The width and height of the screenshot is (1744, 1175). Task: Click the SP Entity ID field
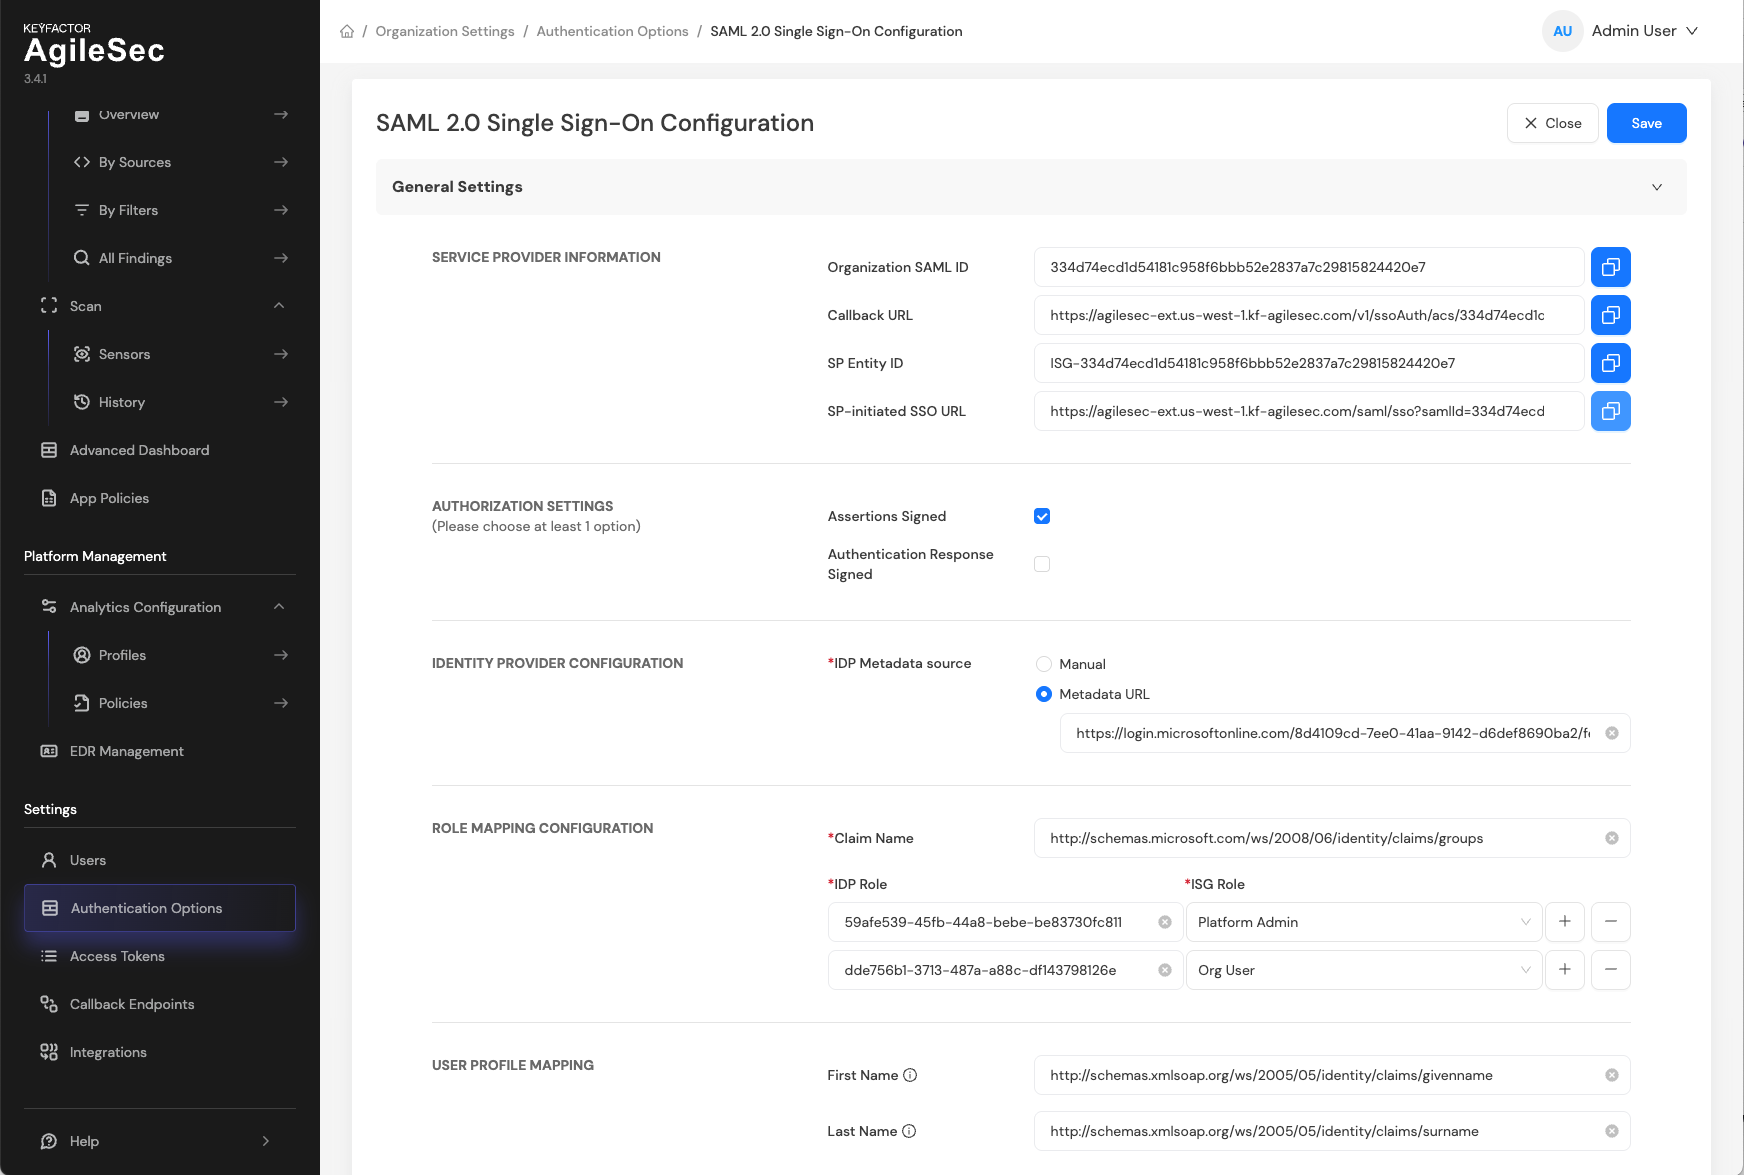[1309, 363]
